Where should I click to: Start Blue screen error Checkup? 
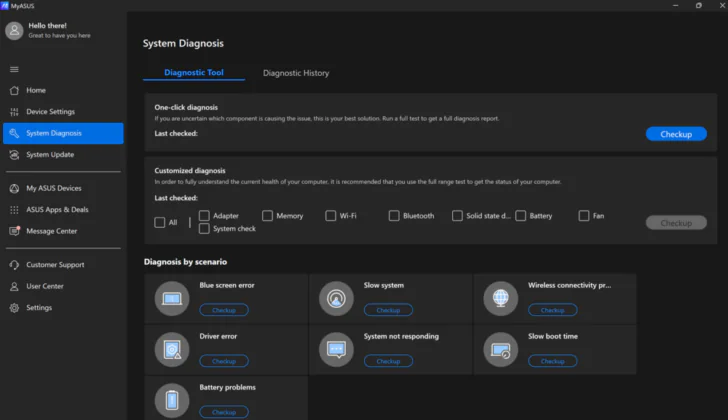pyautogui.click(x=224, y=310)
